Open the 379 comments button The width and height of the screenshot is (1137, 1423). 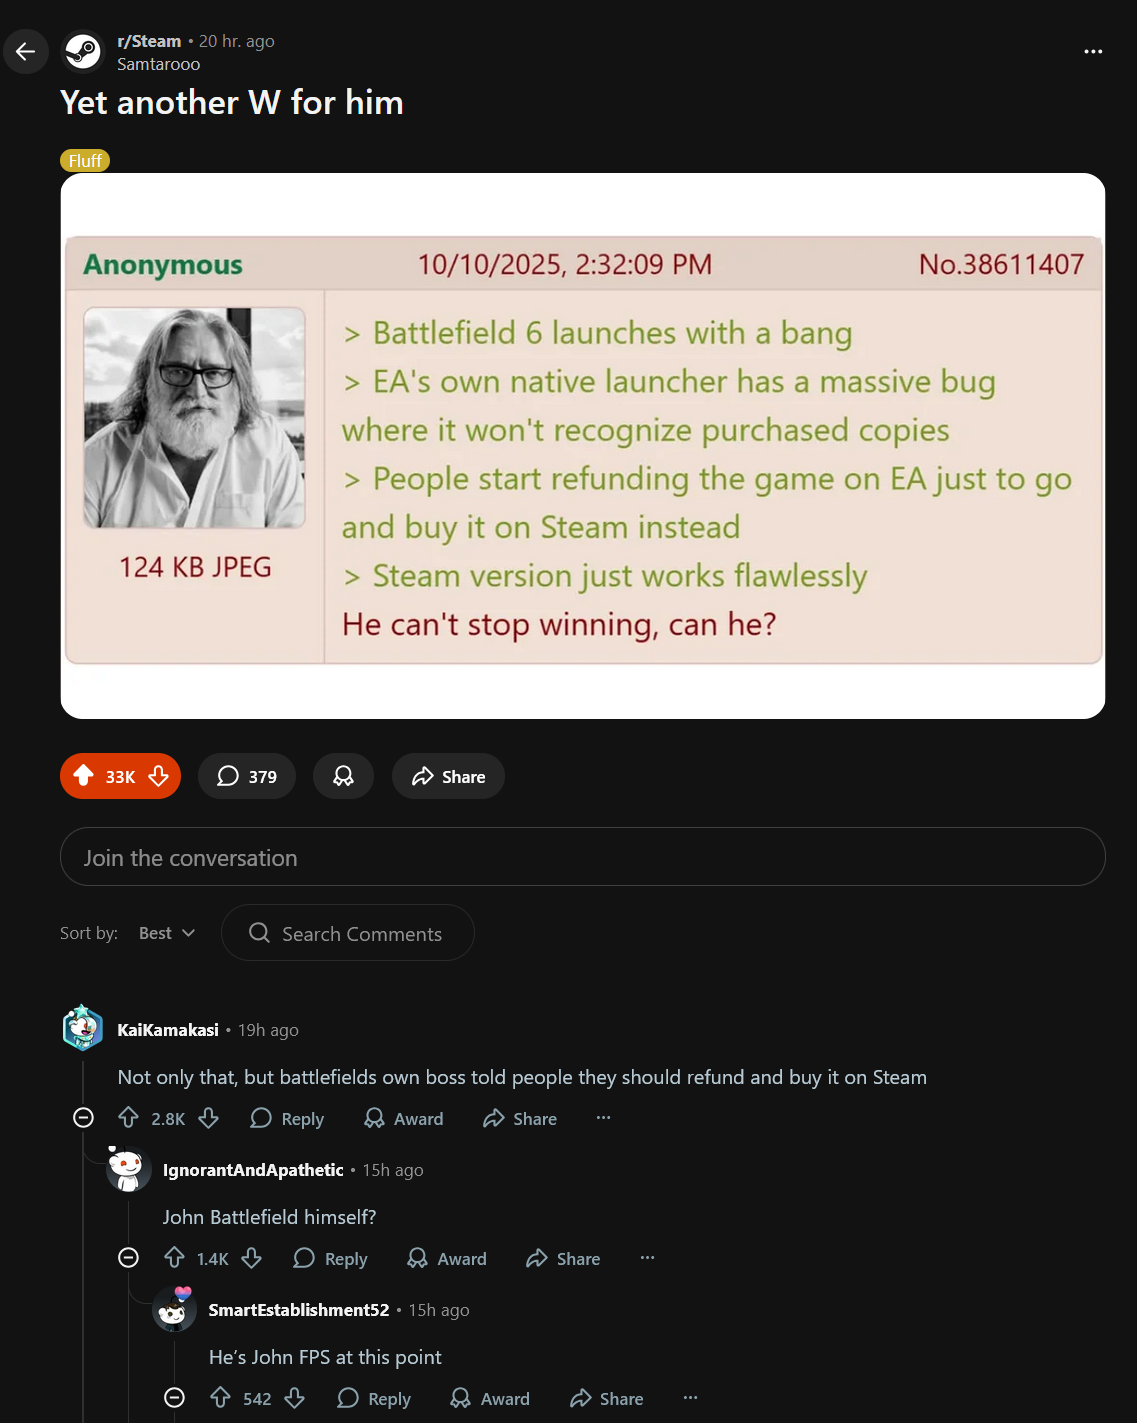[x=247, y=776]
